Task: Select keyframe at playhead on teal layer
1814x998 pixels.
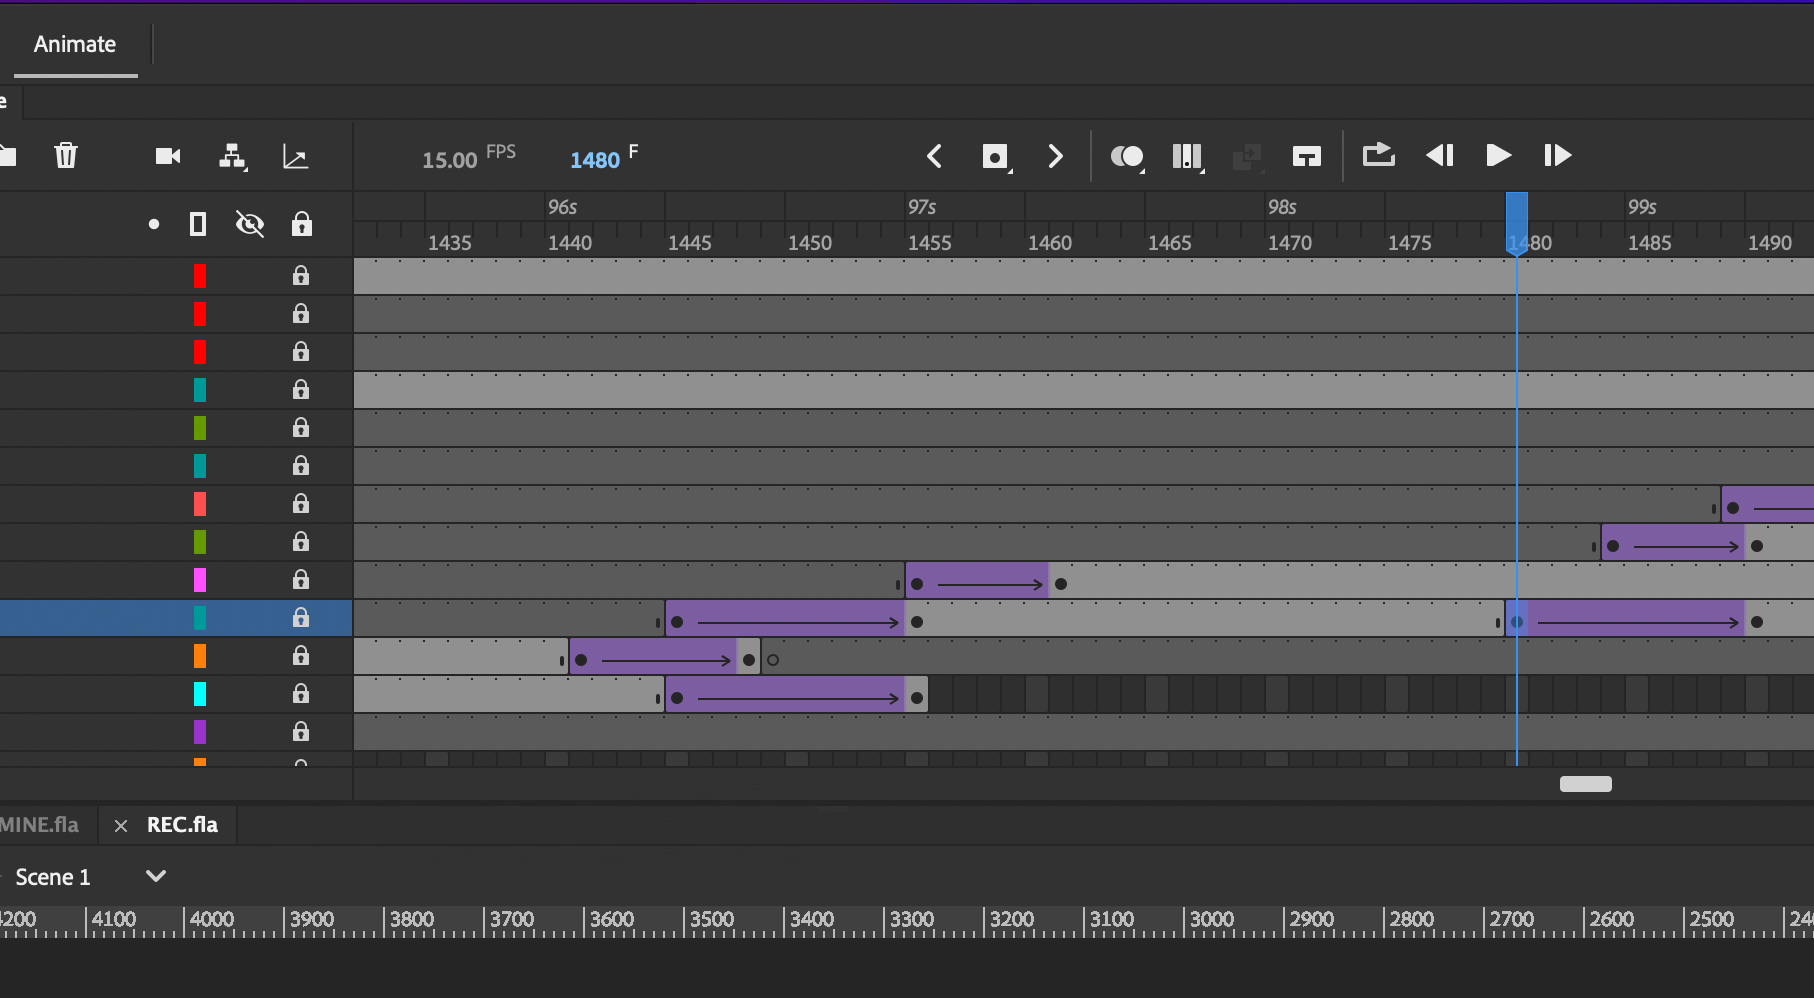Action: tap(1517, 622)
